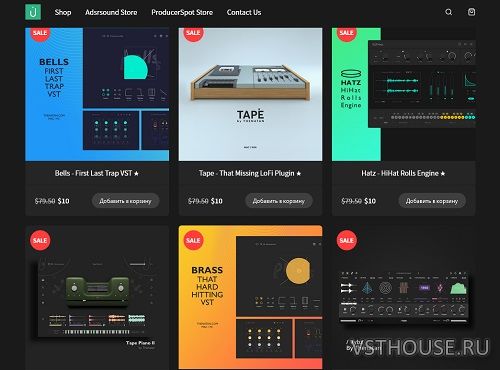
Task: Click the green store logo icon
Action: [33, 12]
